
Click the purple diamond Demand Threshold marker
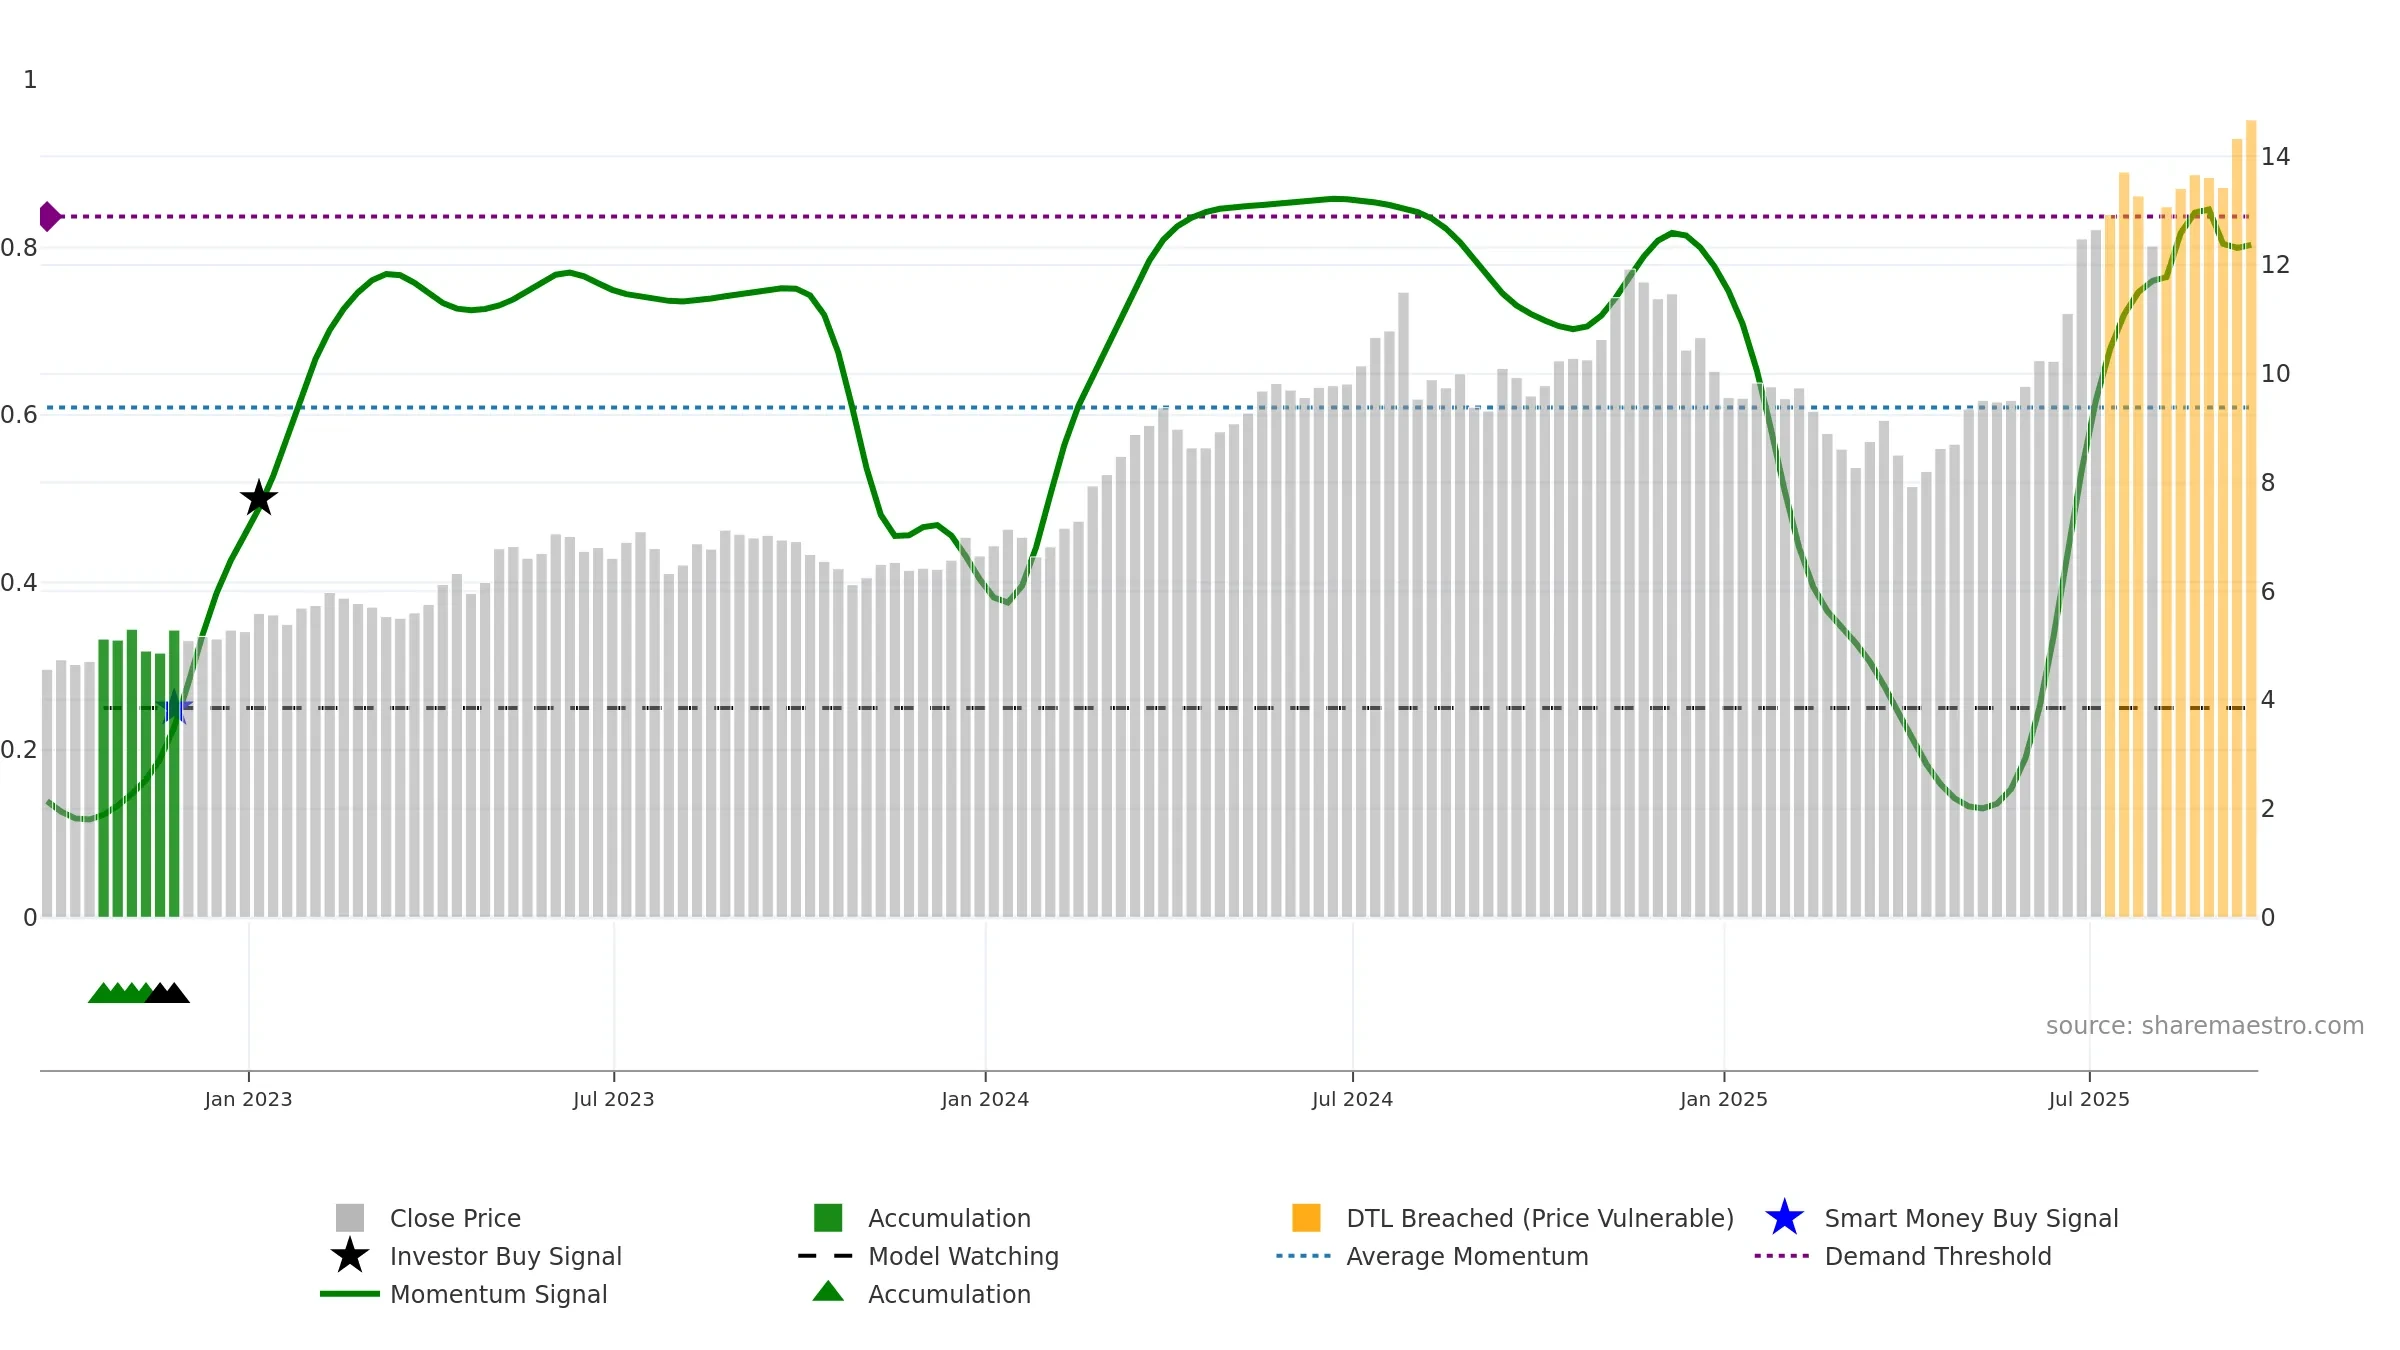pos(49,216)
